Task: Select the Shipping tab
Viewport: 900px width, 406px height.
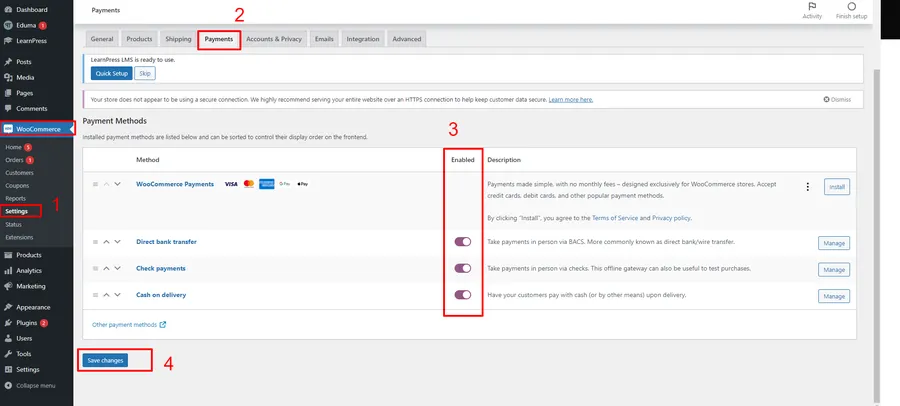Action: coord(179,39)
